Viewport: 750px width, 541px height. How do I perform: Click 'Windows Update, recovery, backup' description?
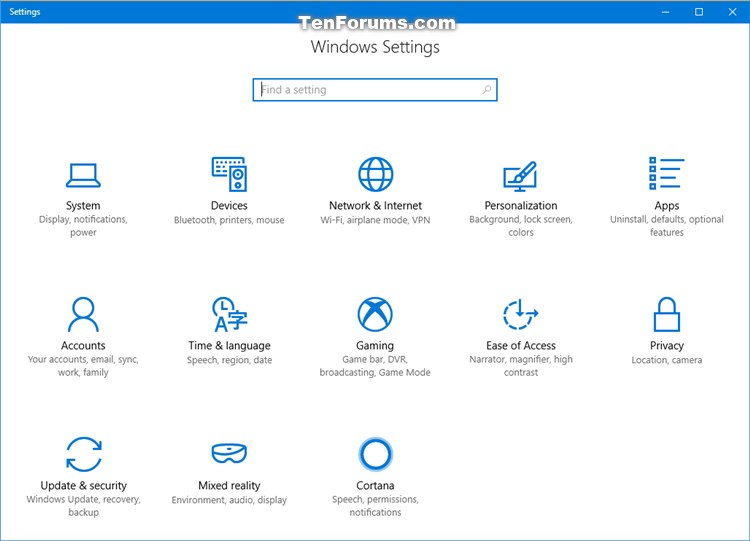[x=84, y=506]
